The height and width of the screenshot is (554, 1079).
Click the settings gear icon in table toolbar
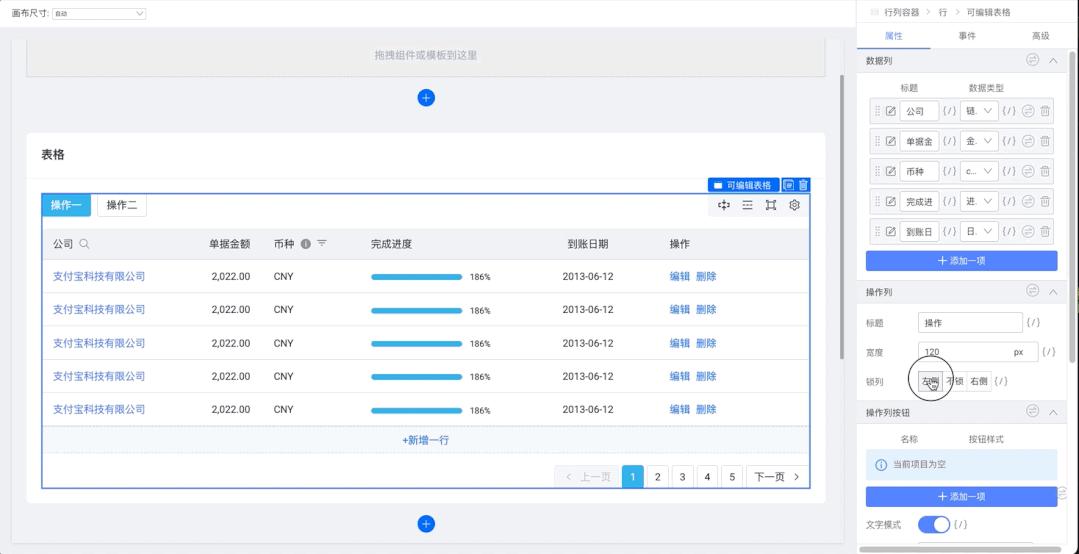794,205
